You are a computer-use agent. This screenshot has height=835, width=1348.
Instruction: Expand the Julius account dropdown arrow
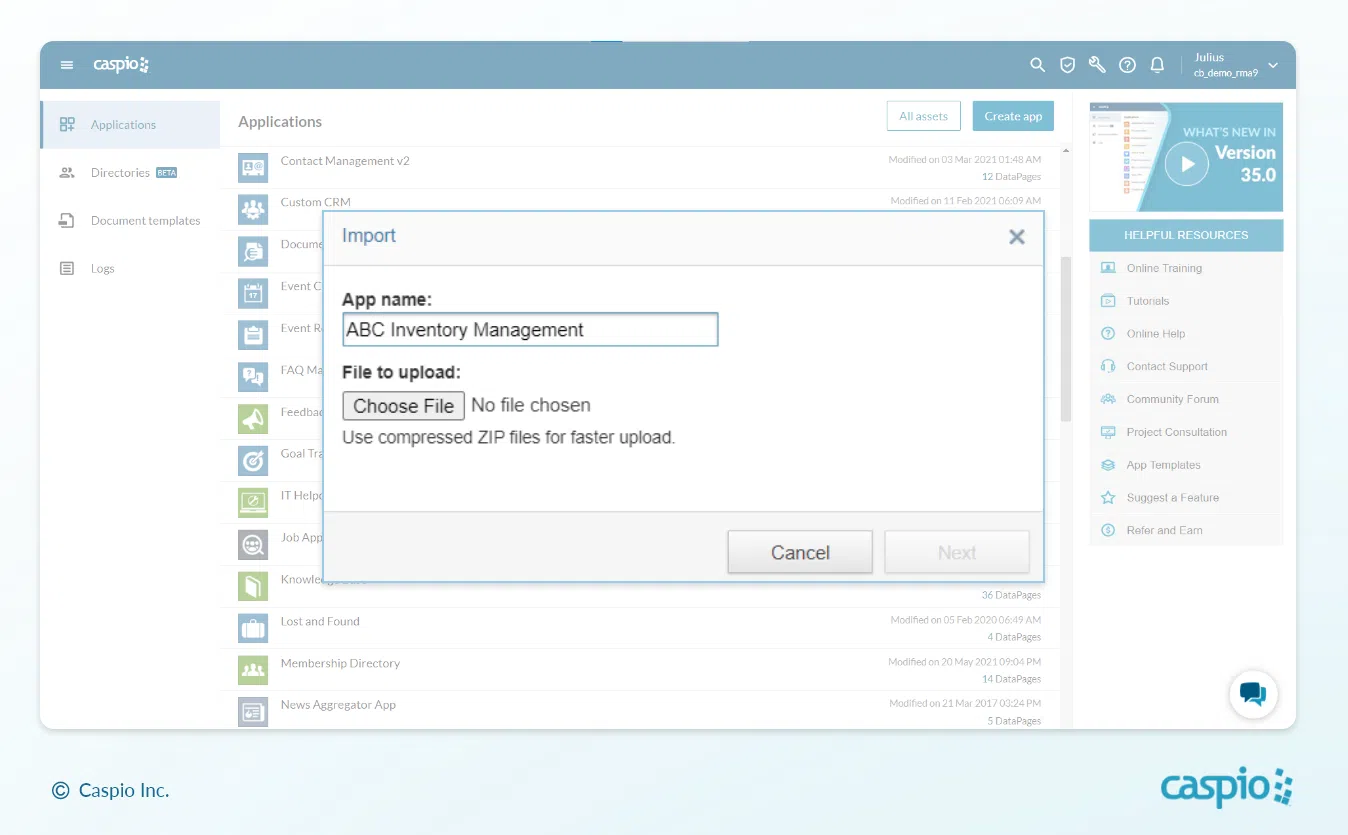(1273, 65)
